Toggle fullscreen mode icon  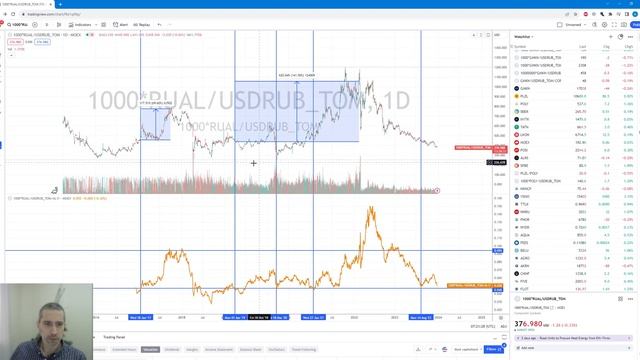click(x=614, y=25)
